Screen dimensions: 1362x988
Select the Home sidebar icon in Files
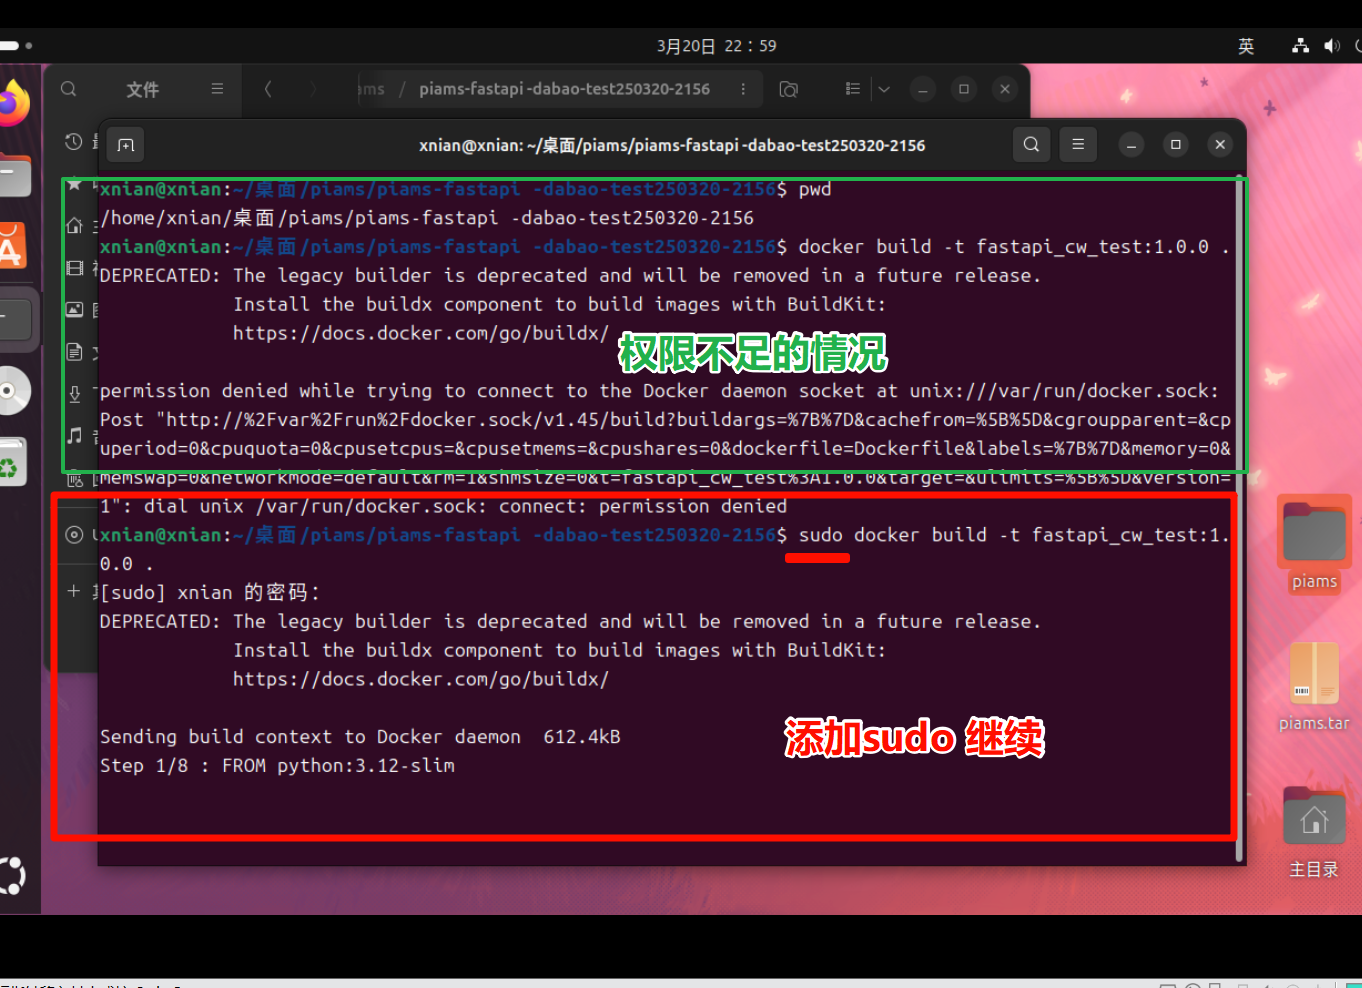click(74, 226)
